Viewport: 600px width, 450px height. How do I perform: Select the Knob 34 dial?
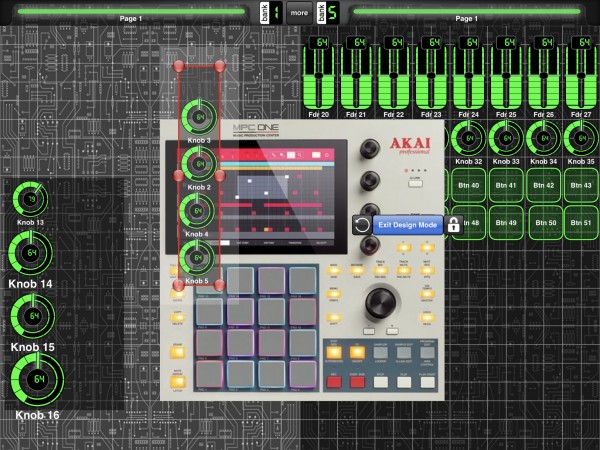pos(543,138)
